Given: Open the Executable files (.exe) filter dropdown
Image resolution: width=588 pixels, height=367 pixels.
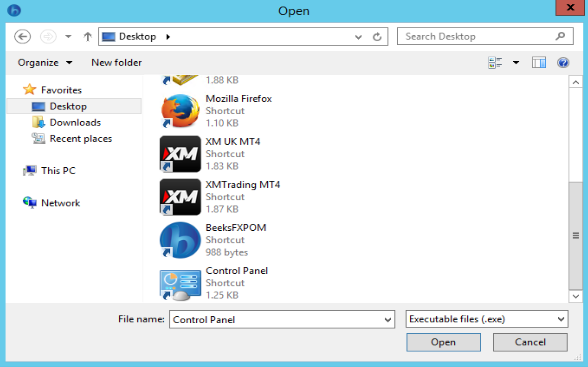Looking at the screenshot, I should coord(487,319).
